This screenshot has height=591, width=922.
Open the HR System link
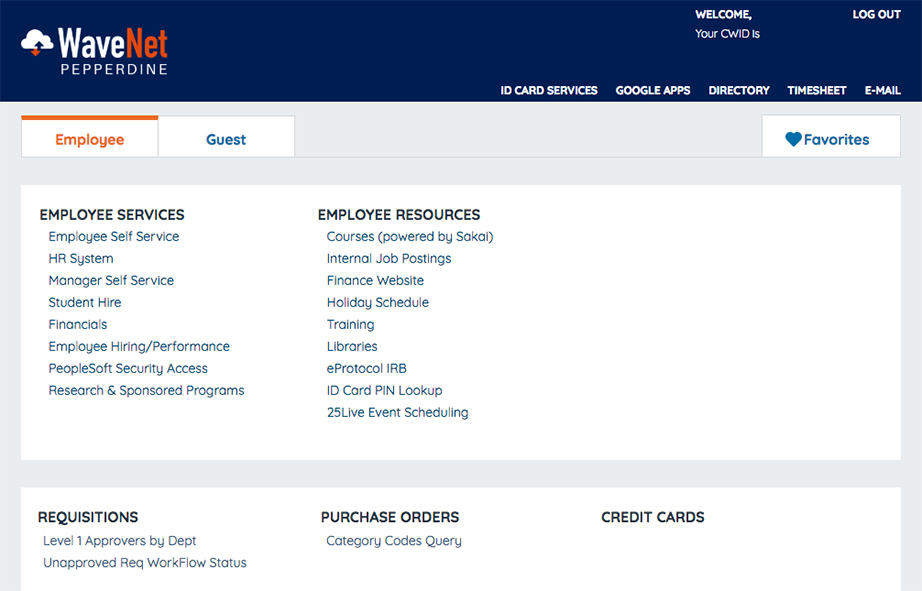click(81, 259)
